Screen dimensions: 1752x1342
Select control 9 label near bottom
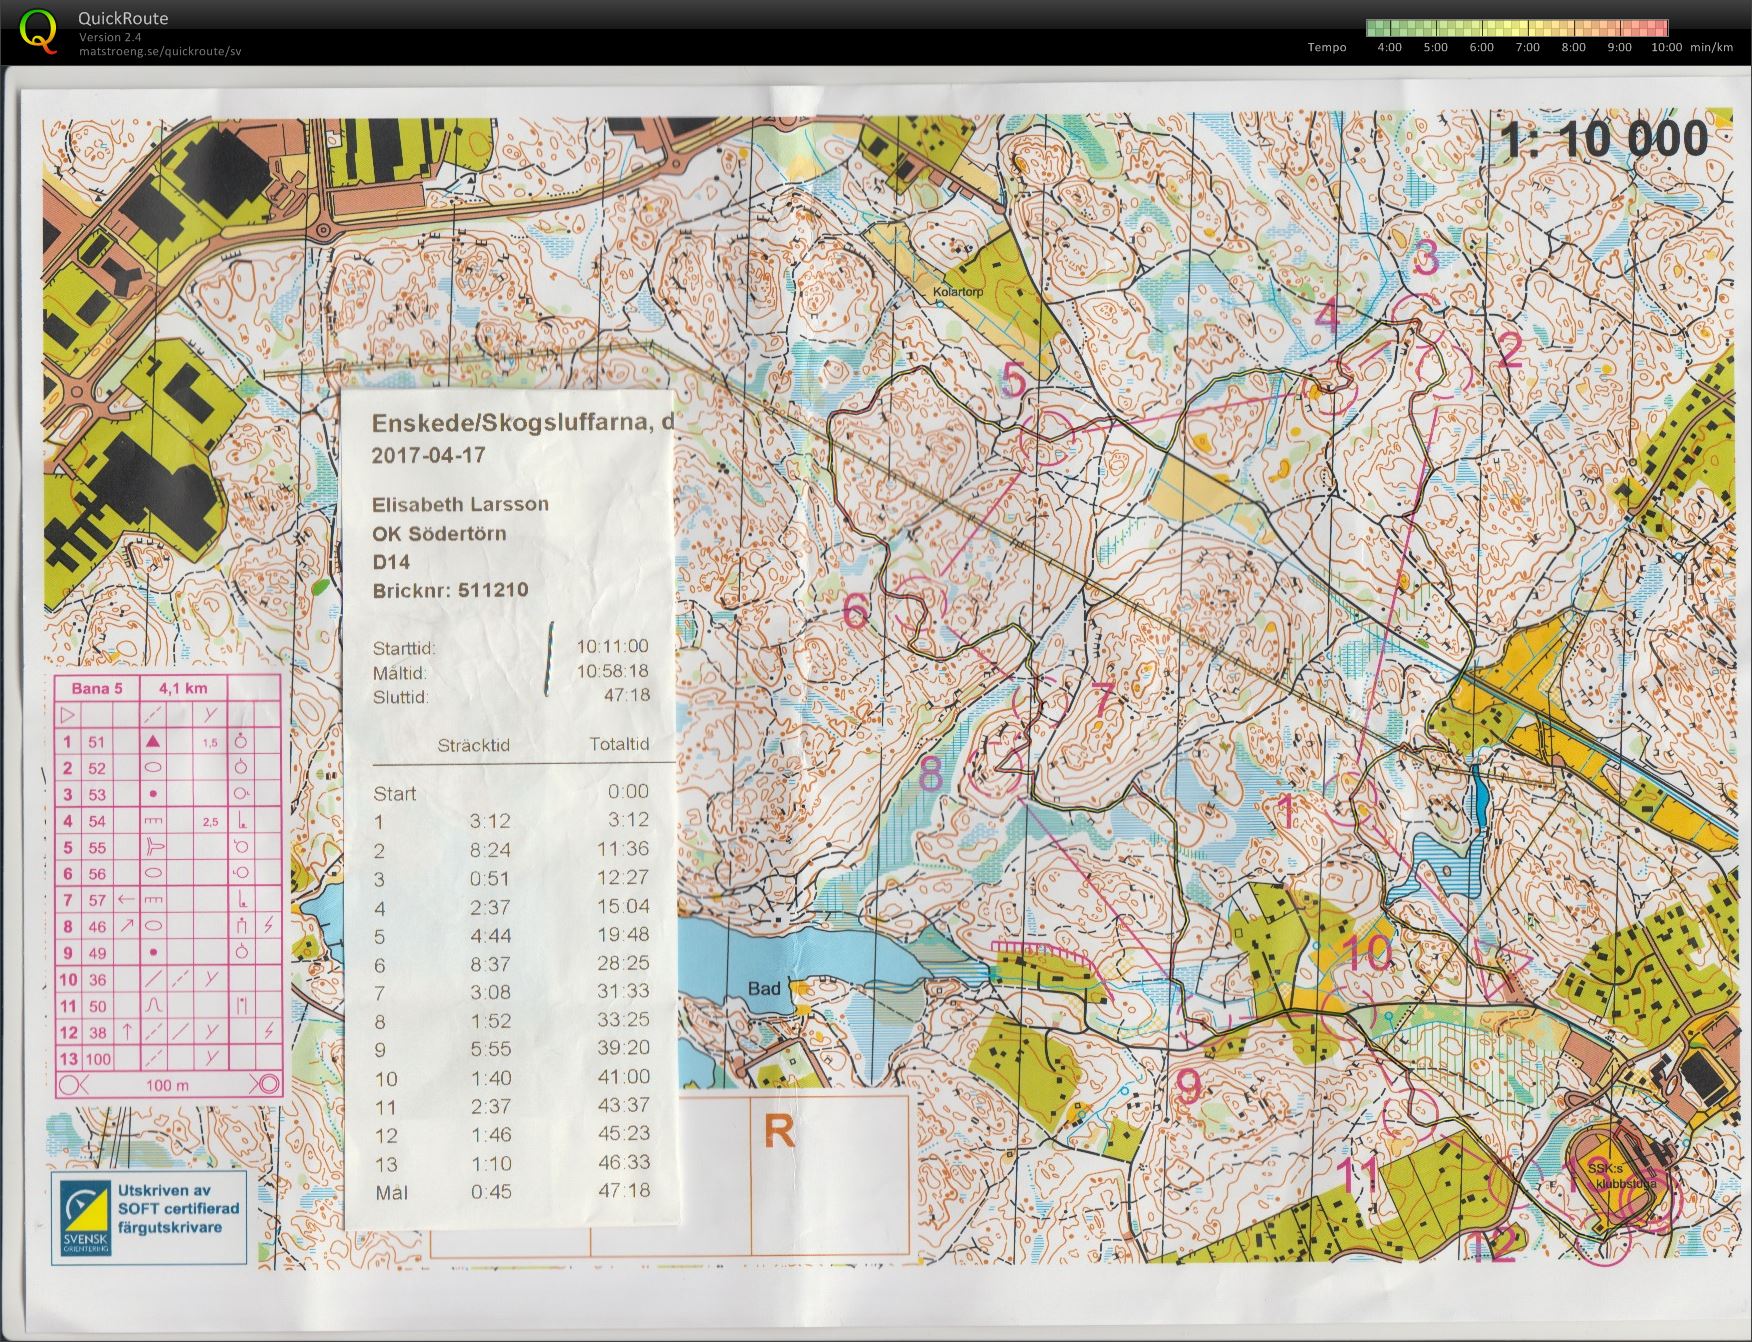(x=1188, y=1086)
